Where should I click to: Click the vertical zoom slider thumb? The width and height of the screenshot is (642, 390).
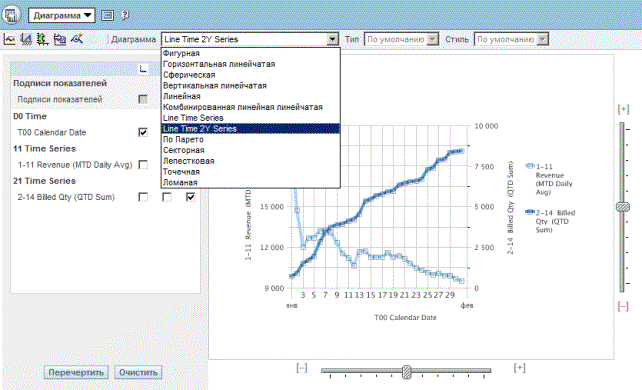coord(623,207)
